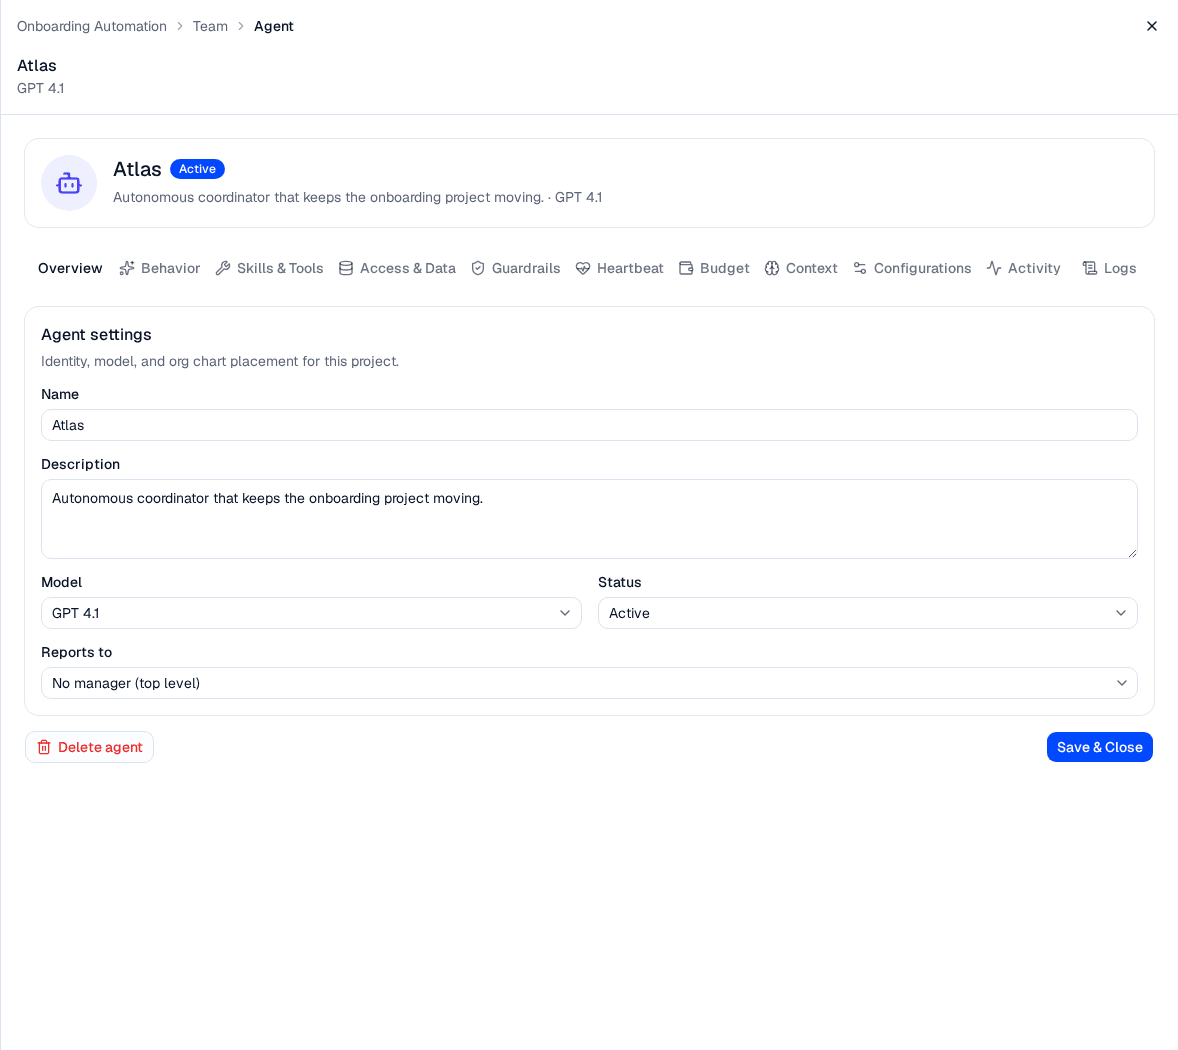Click the Activity pulse icon

[994, 268]
